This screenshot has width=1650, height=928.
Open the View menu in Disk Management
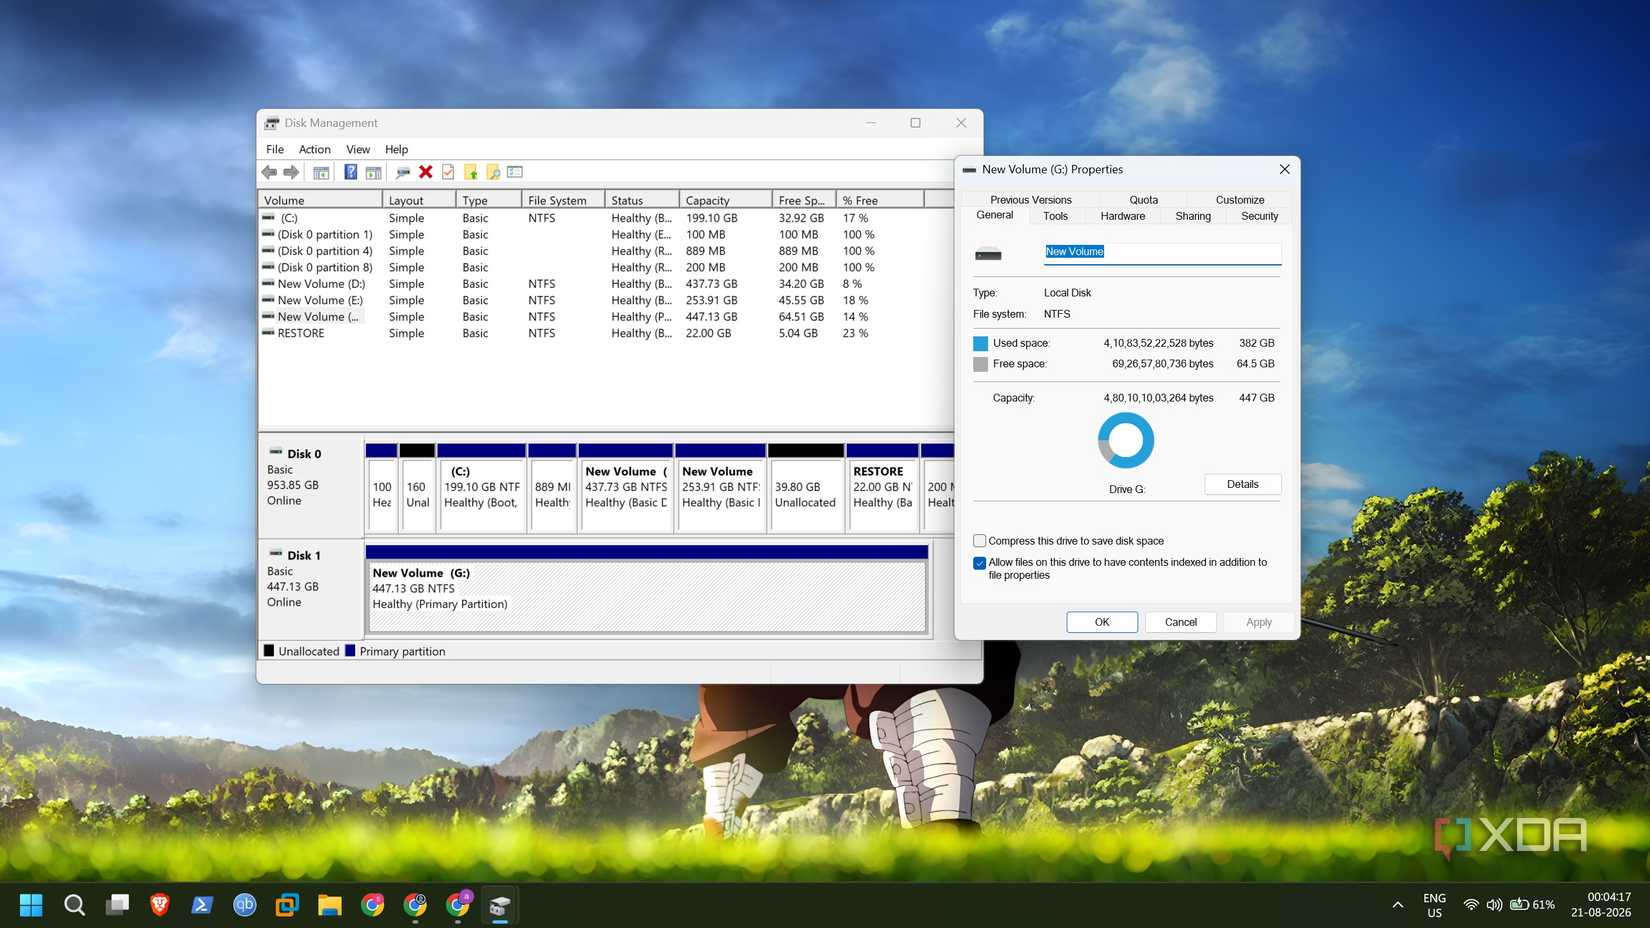[x=358, y=149]
